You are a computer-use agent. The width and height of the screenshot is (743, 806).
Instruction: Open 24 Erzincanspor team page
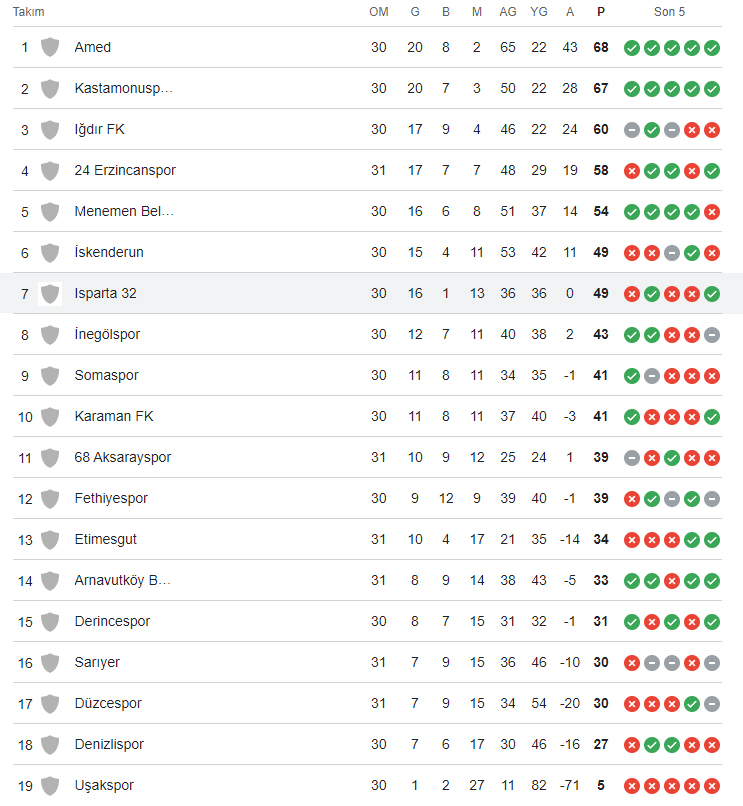[125, 171]
